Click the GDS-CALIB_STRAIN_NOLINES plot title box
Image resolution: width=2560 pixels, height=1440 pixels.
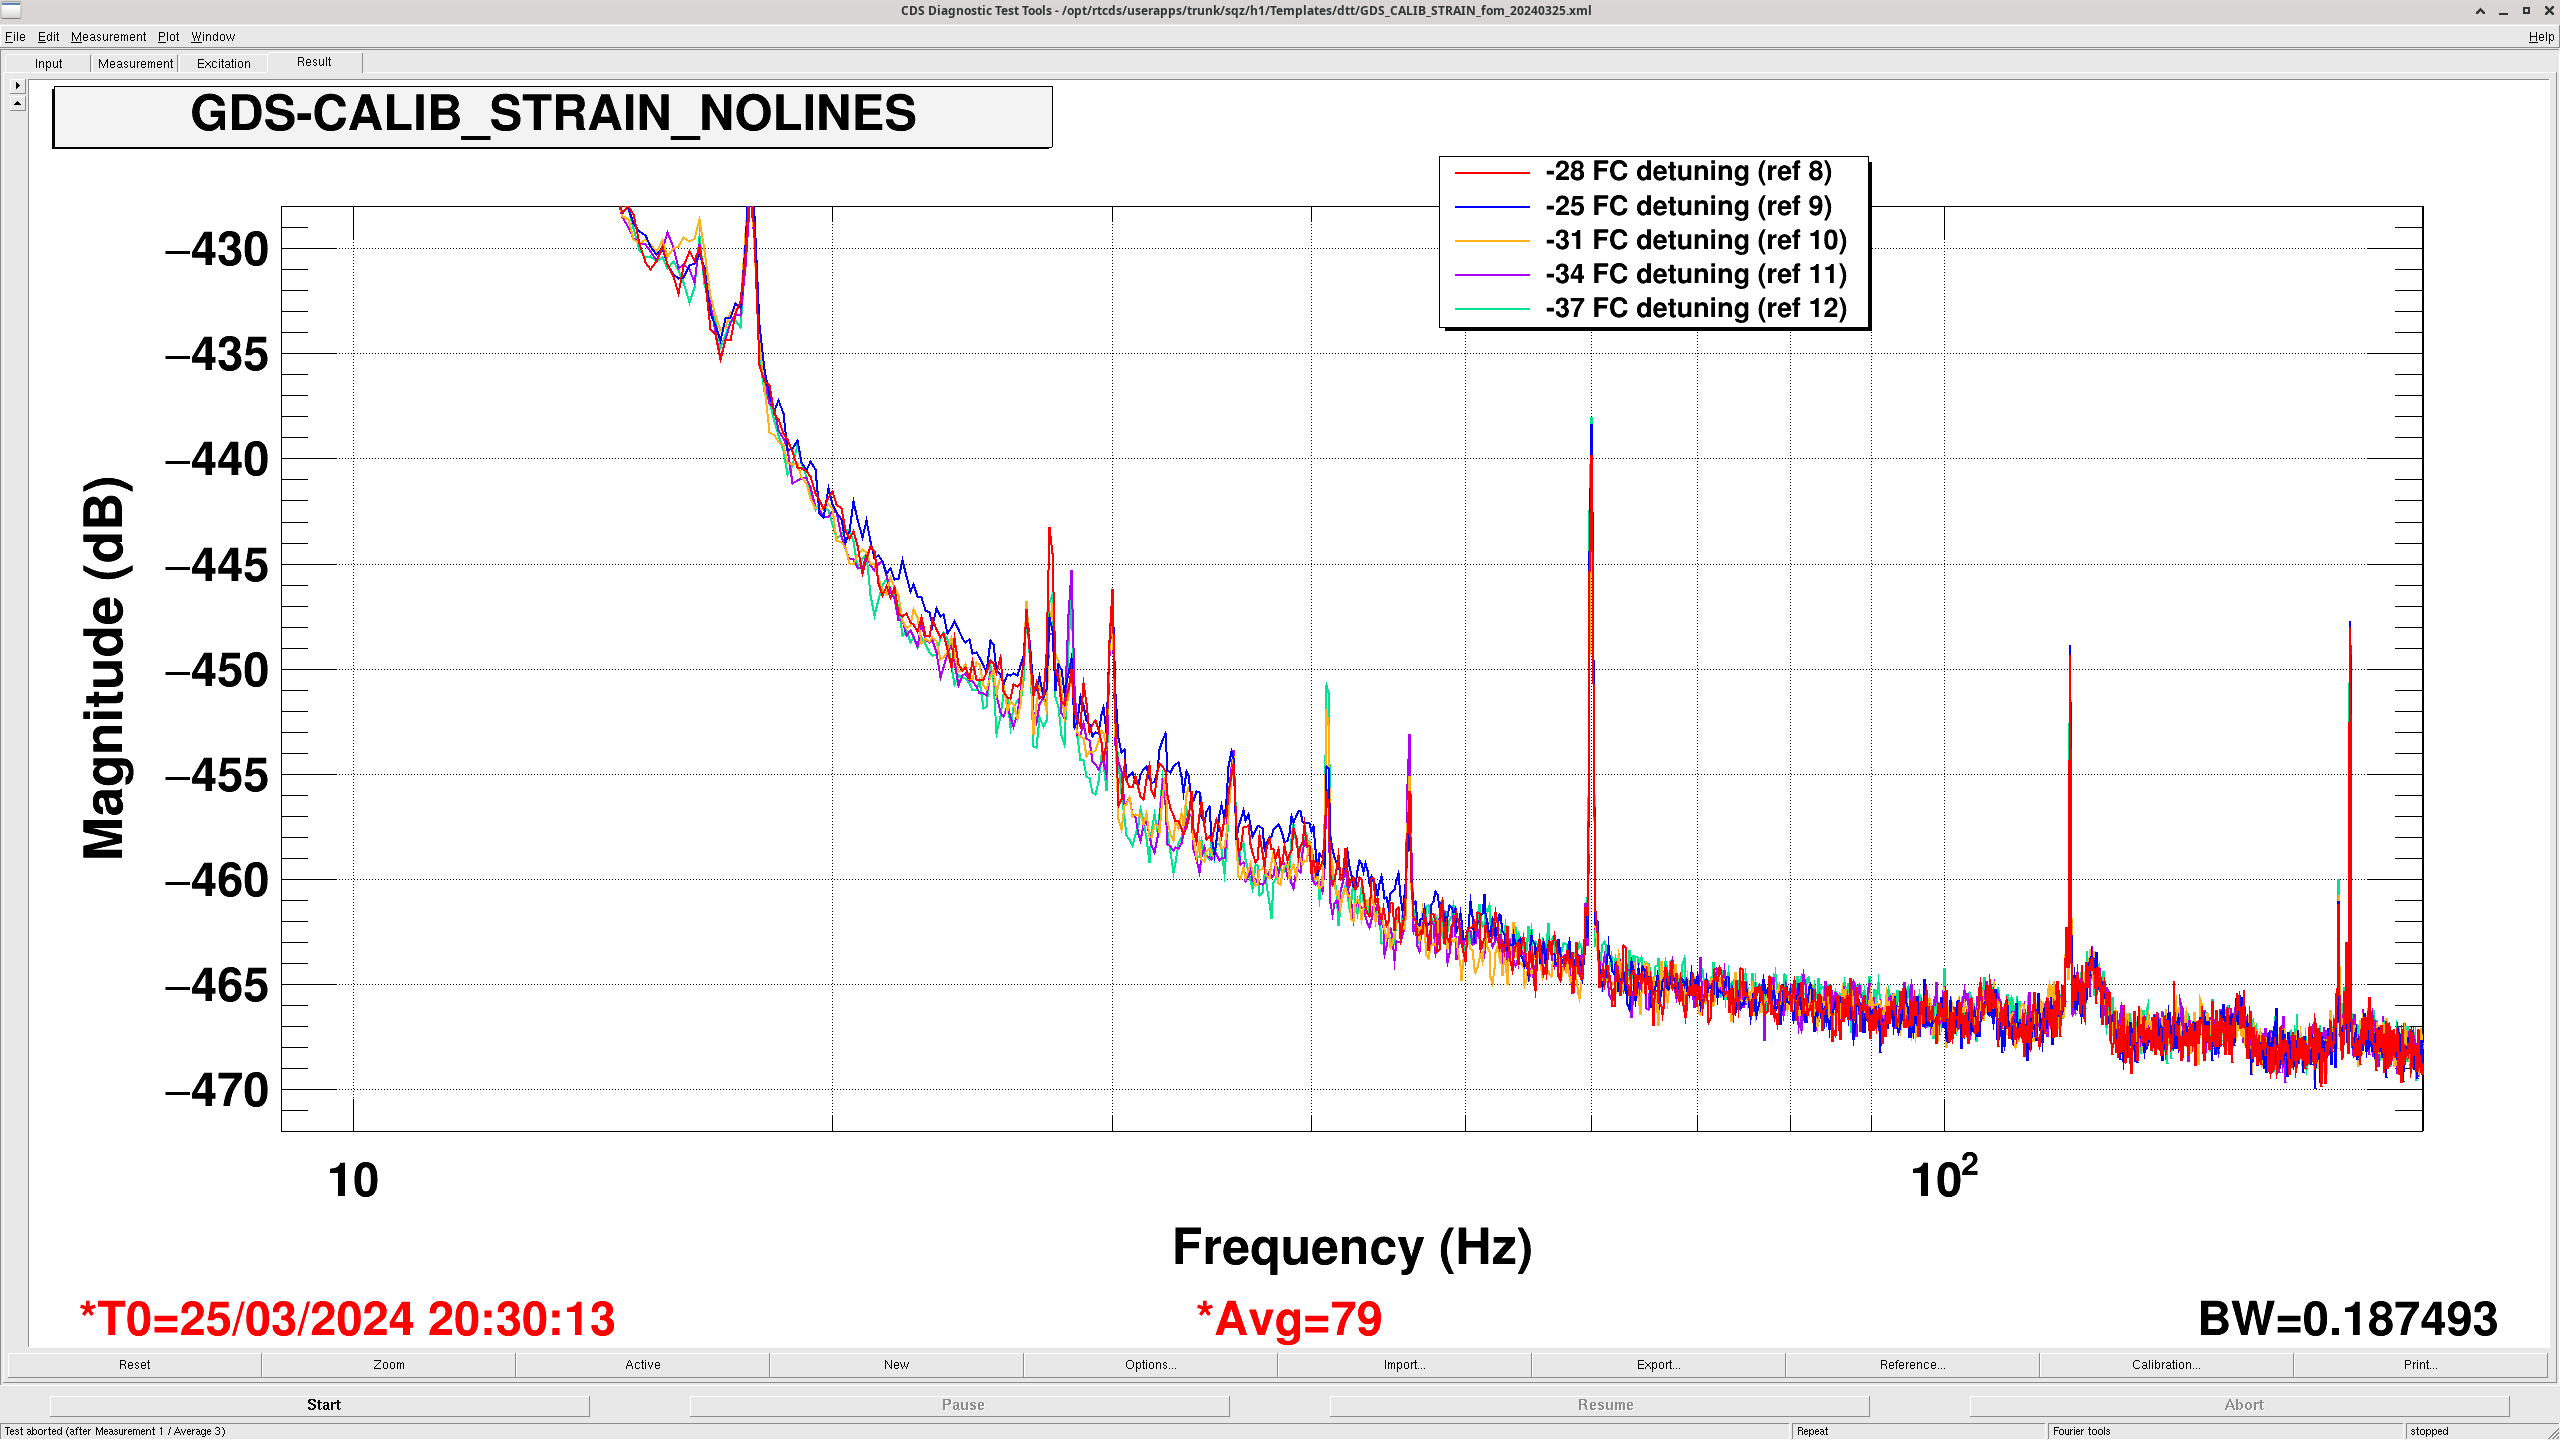(x=552, y=116)
